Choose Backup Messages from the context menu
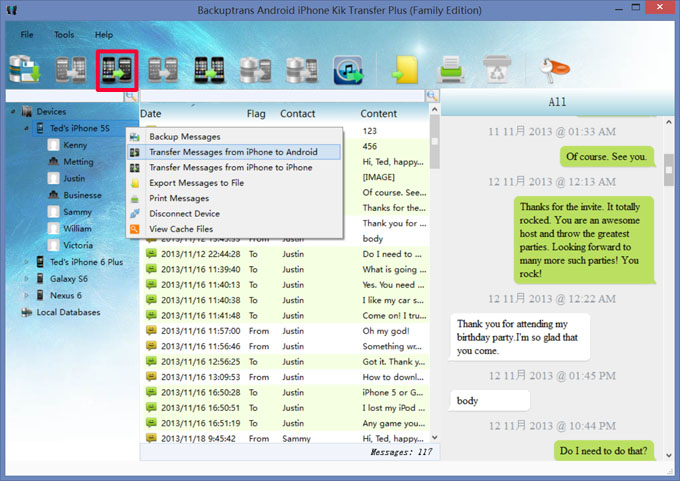Viewport: 680px width, 481px height. coord(234,137)
